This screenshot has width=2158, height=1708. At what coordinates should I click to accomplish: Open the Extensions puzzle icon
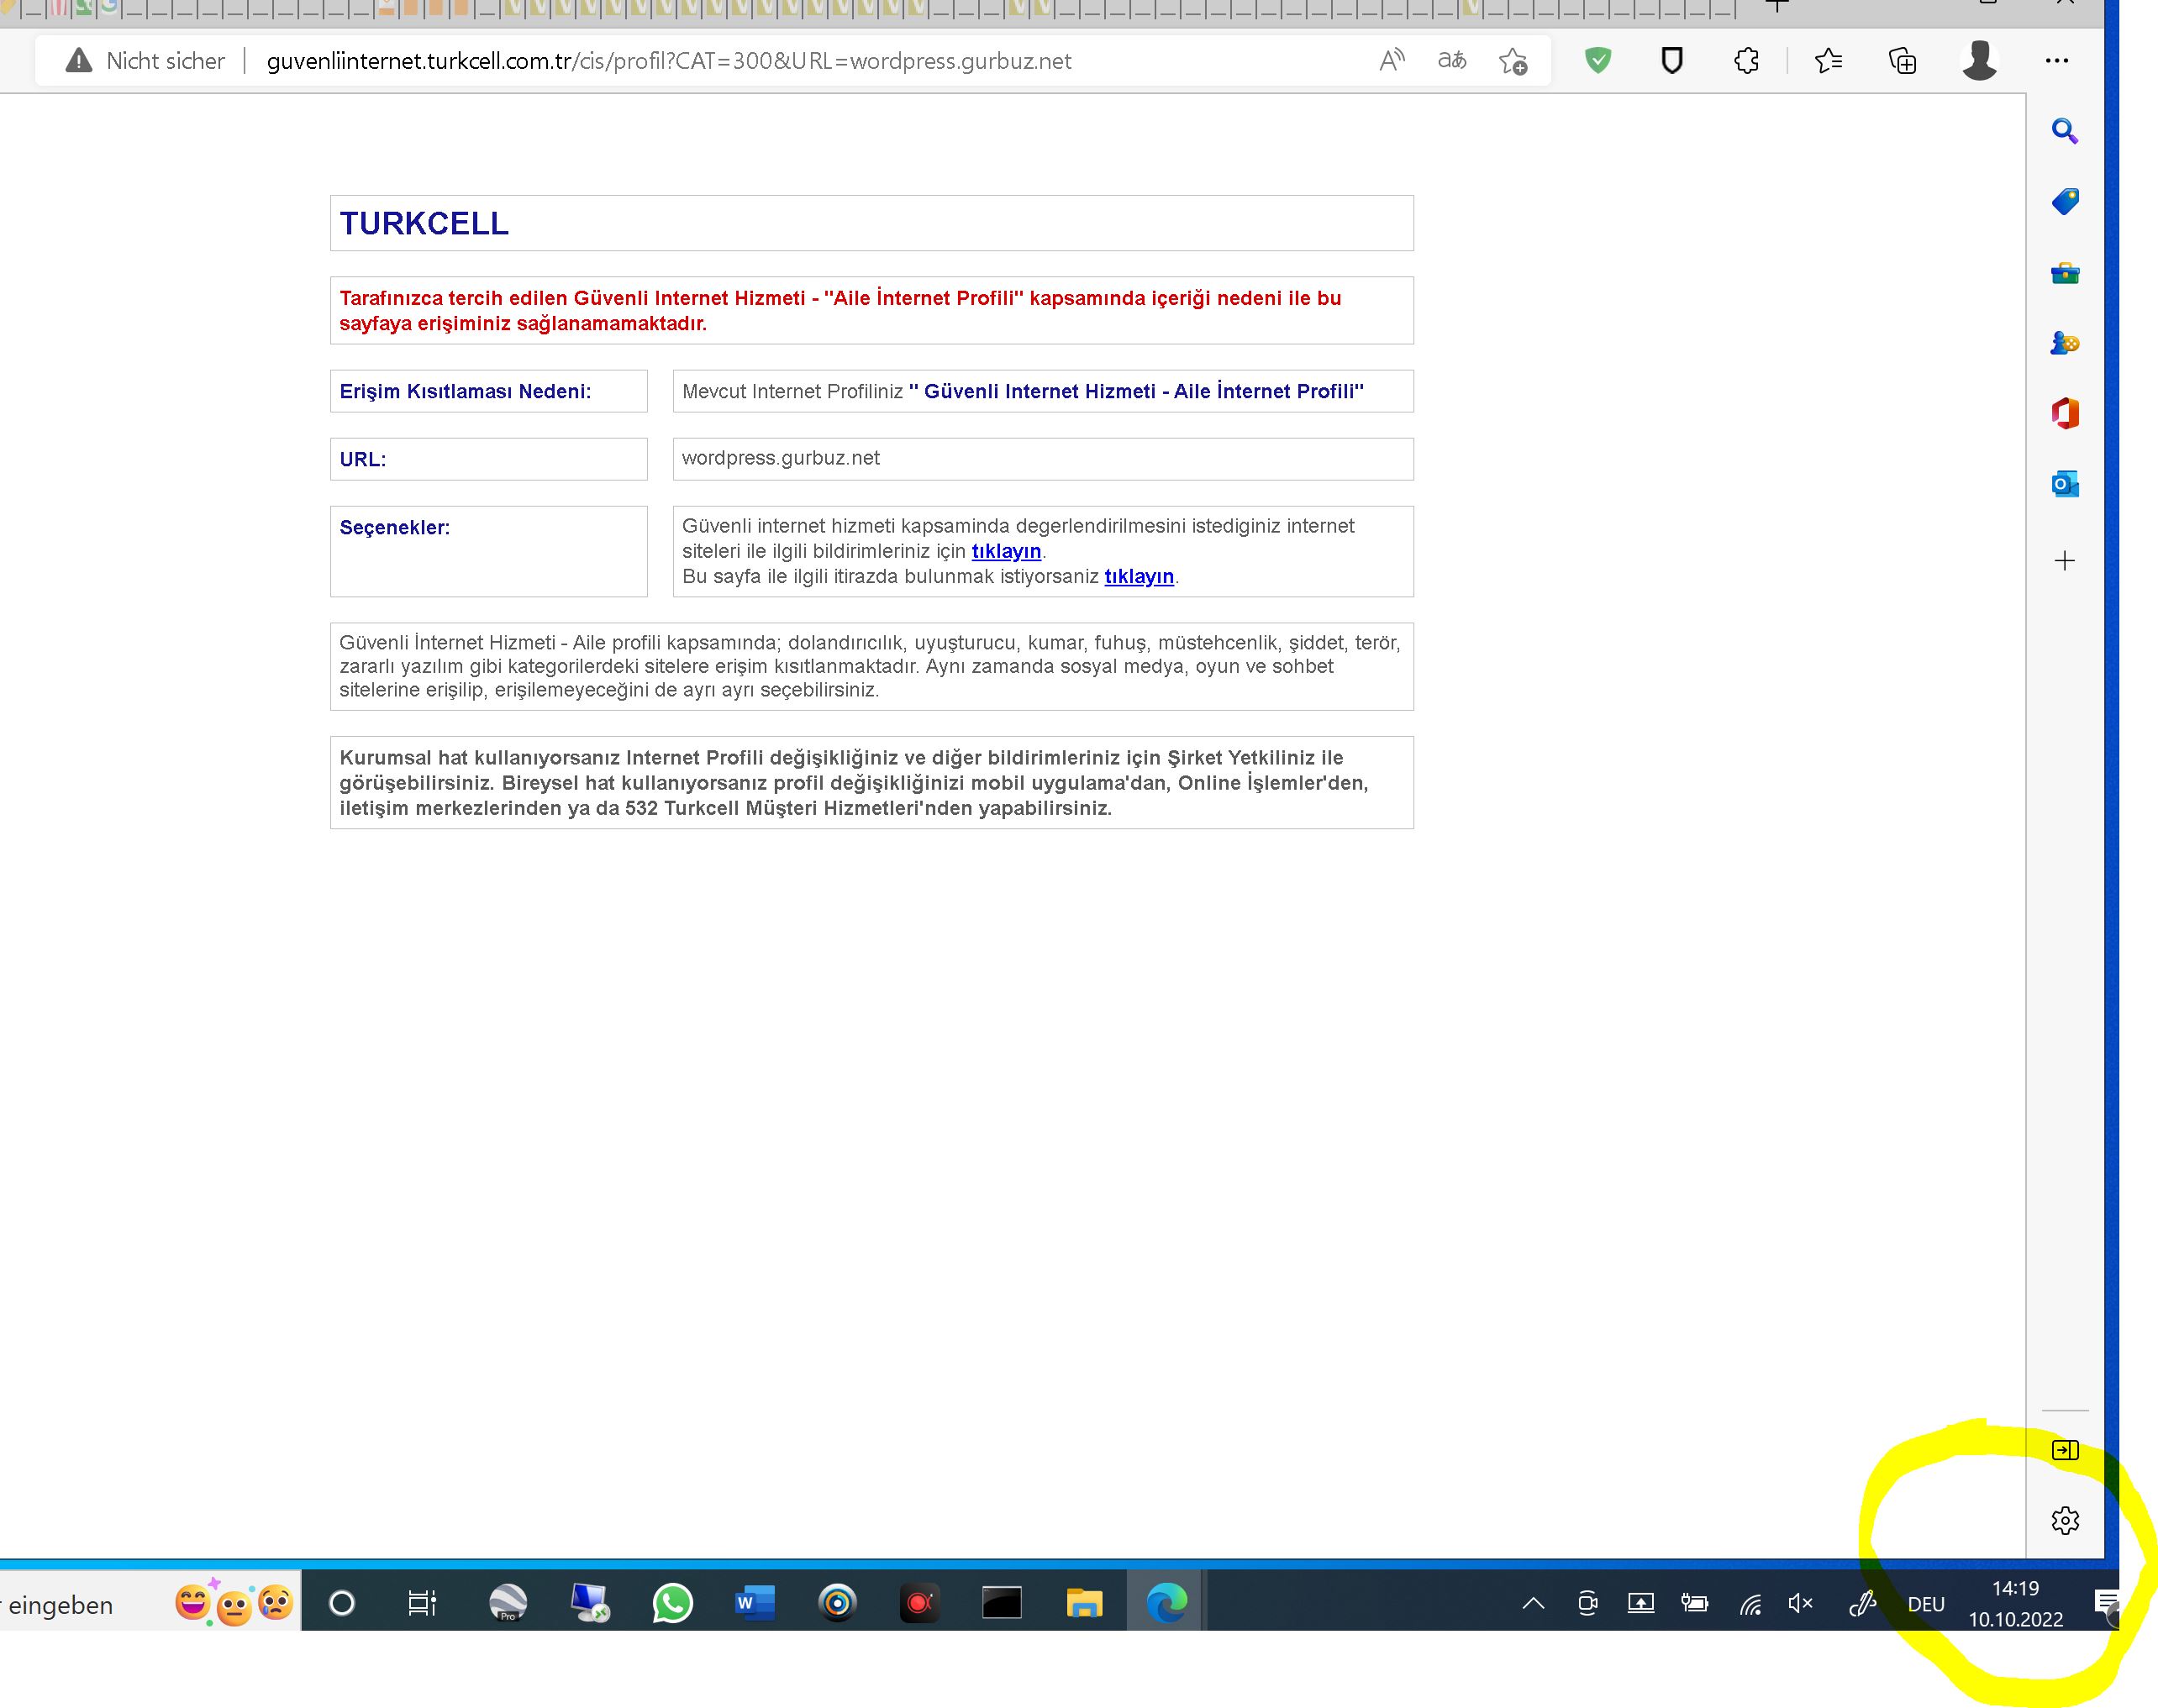(x=1747, y=61)
